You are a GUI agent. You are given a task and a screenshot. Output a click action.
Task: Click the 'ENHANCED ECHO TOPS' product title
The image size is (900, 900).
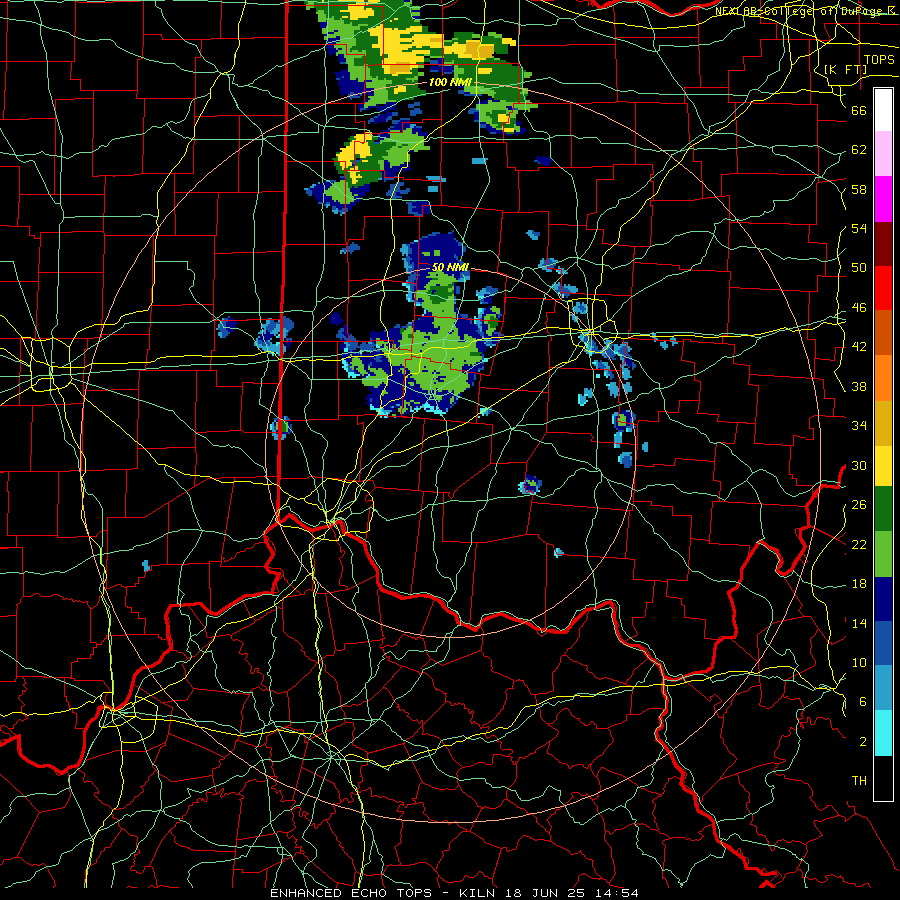351,893
